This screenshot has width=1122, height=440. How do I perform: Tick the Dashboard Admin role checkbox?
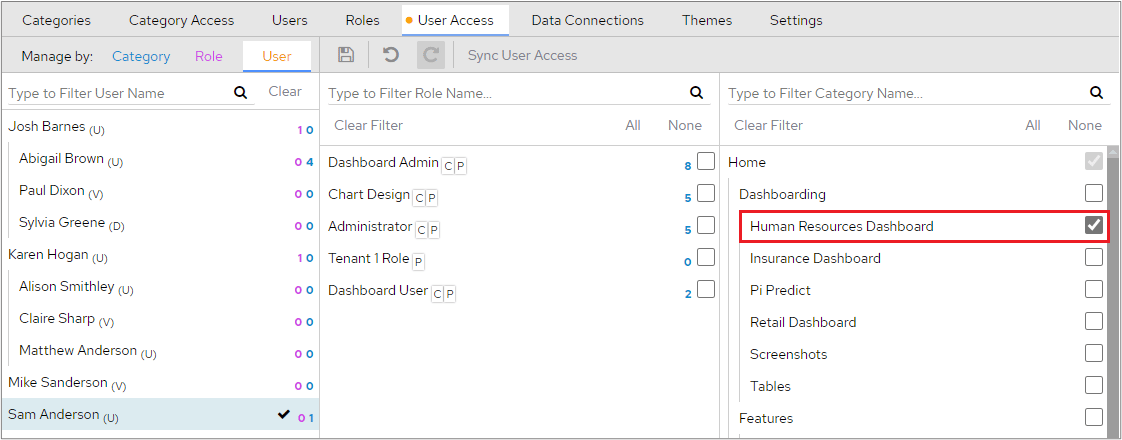706,162
